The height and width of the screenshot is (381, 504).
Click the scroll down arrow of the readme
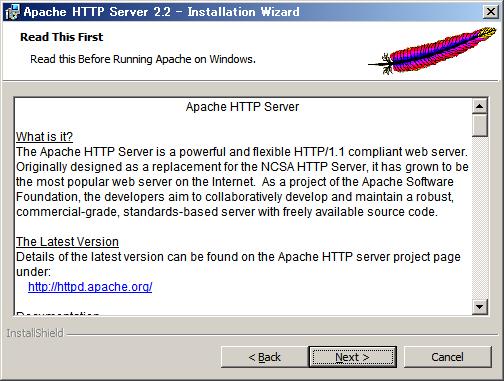(x=480, y=306)
